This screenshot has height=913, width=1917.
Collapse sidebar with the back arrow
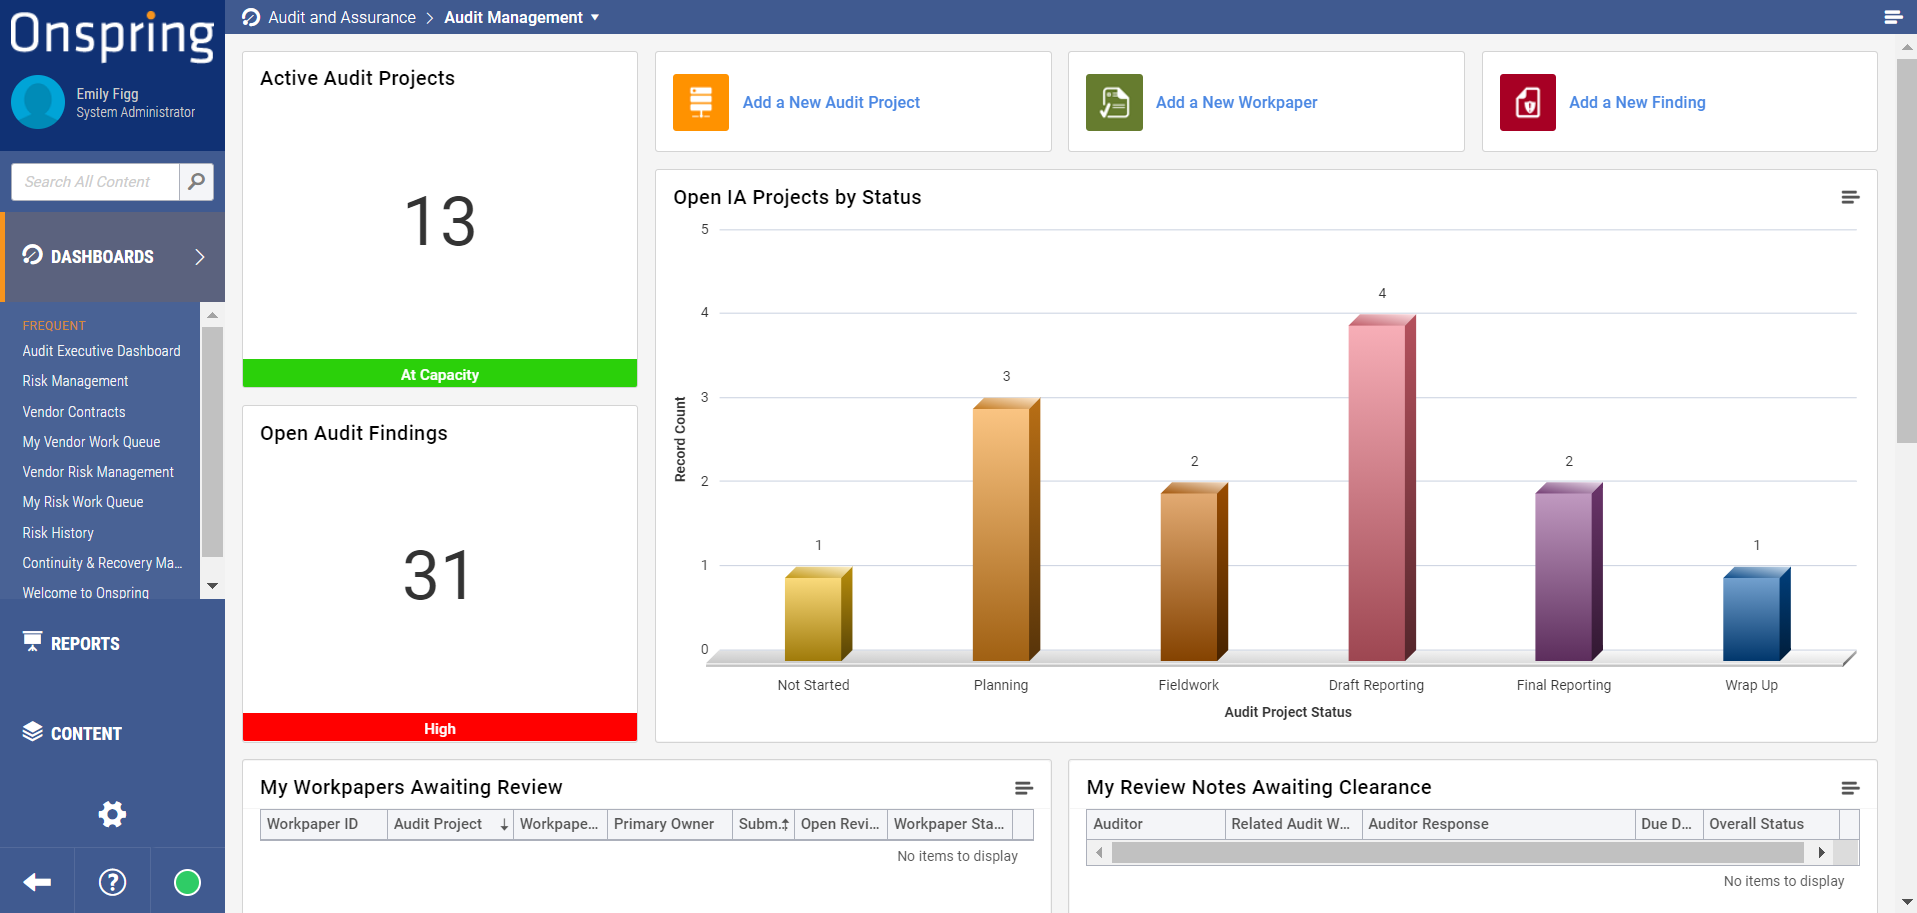tap(37, 882)
